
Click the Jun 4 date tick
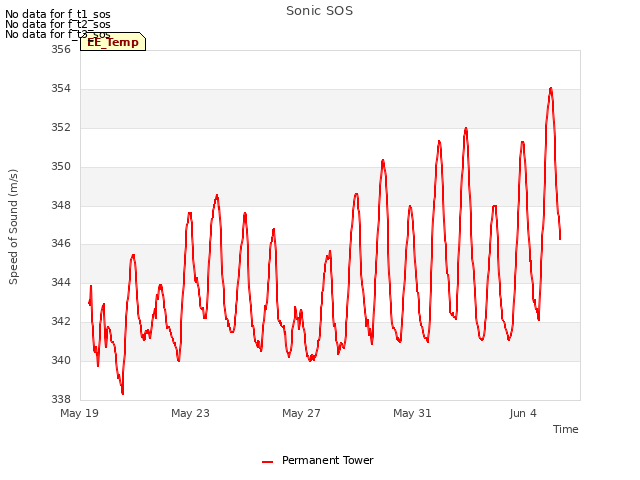coord(523,413)
